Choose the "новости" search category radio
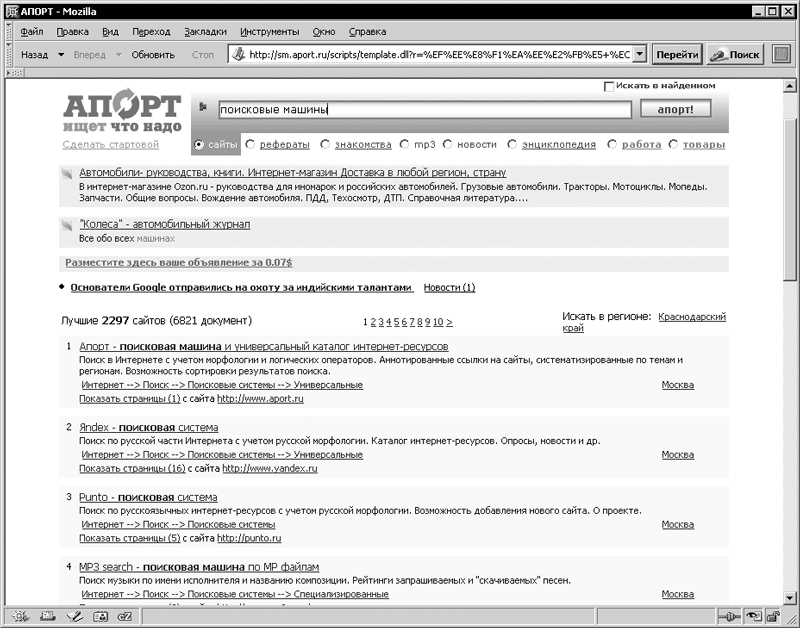800x628 pixels. [448, 145]
